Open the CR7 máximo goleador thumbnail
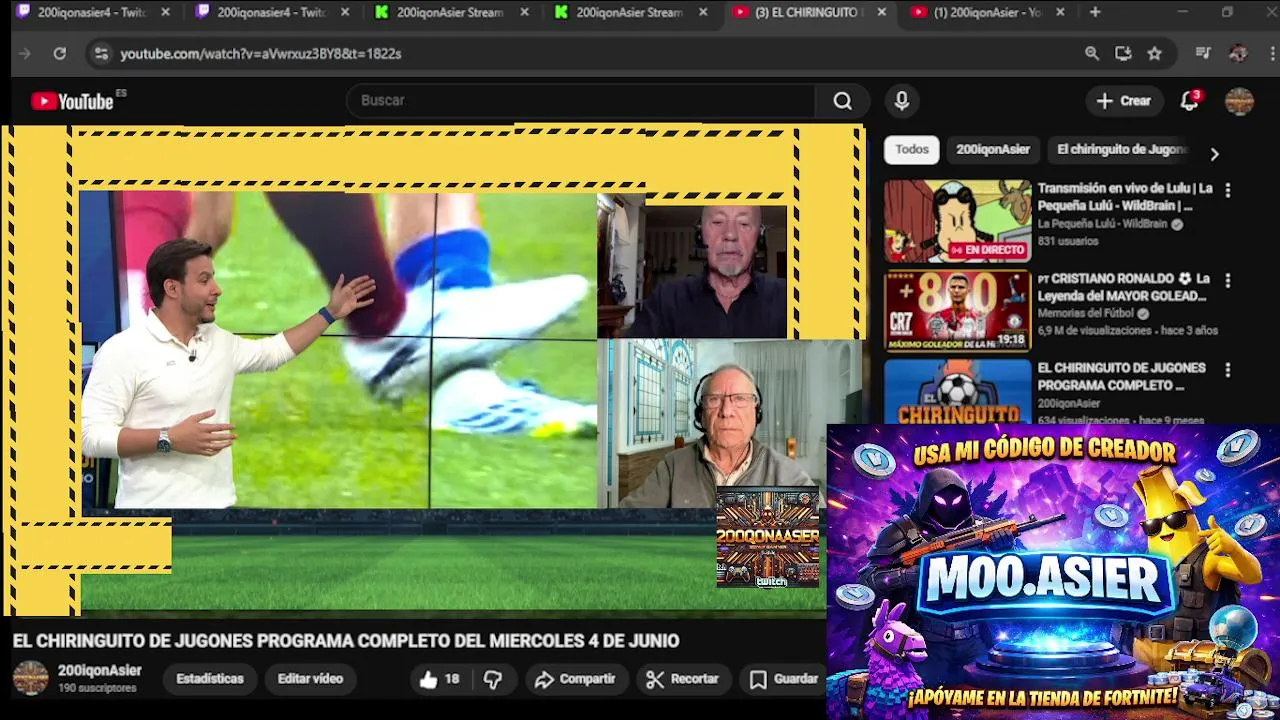Screen dimensions: 1280x720 pos(957,311)
